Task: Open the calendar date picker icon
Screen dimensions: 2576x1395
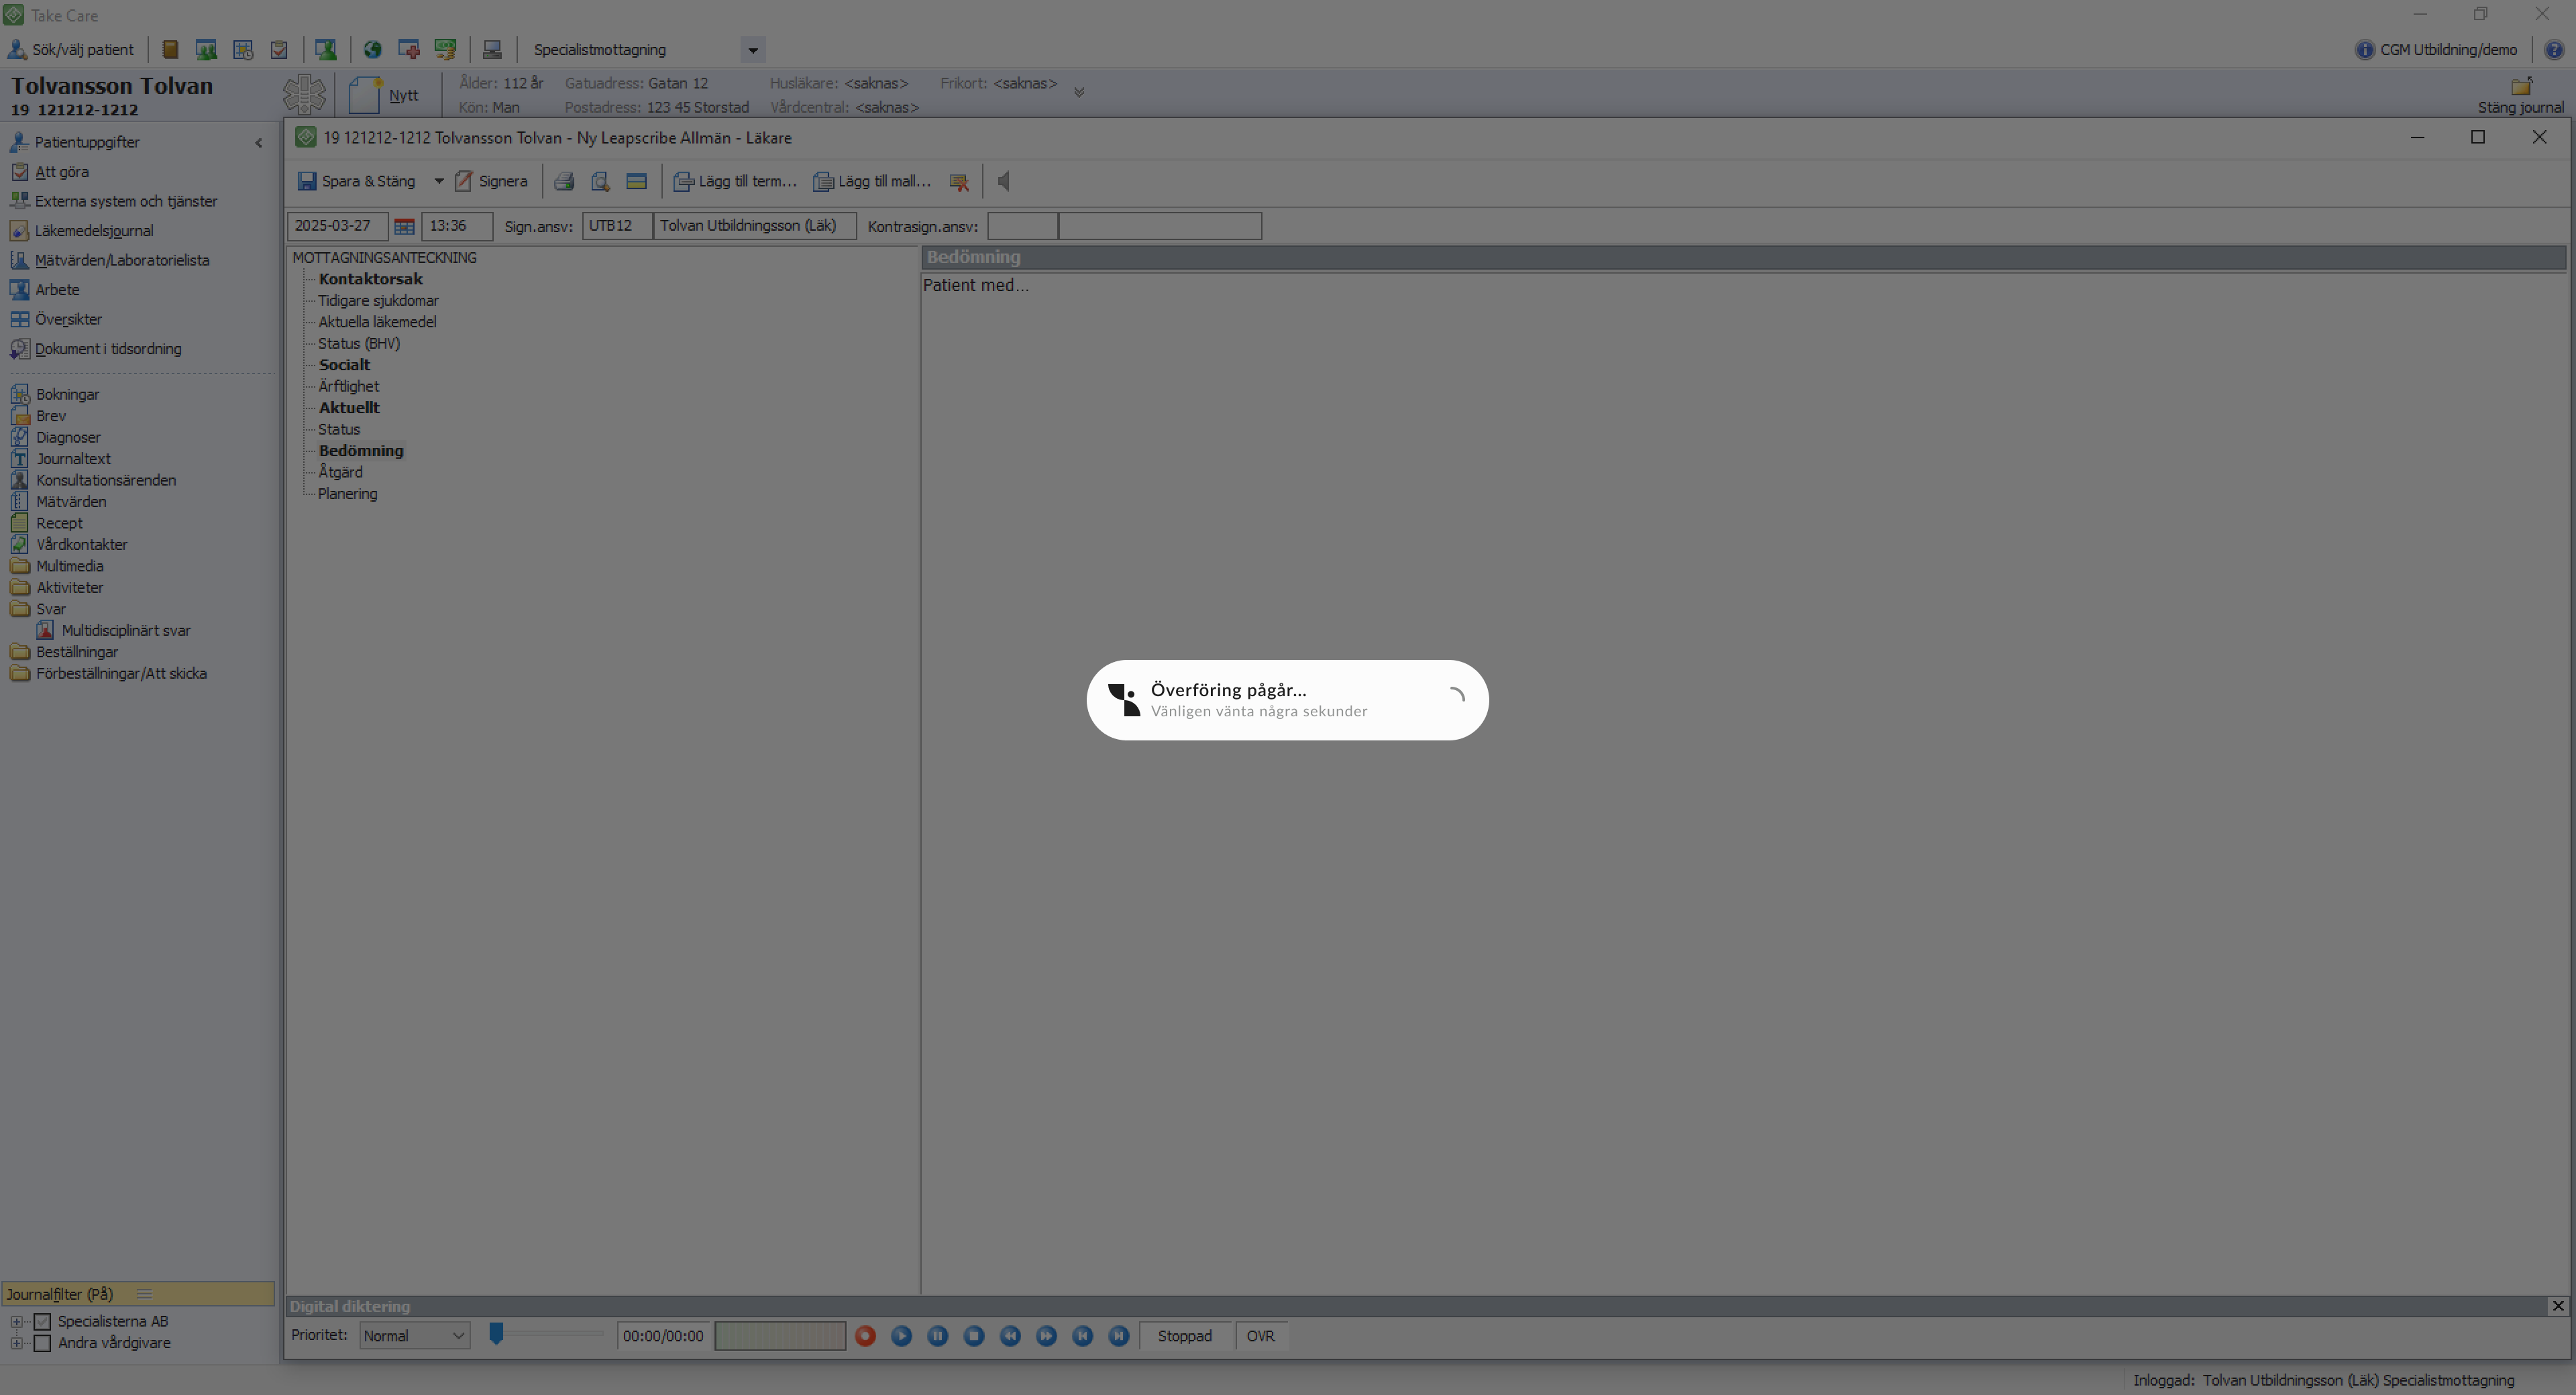Action: [404, 226]
